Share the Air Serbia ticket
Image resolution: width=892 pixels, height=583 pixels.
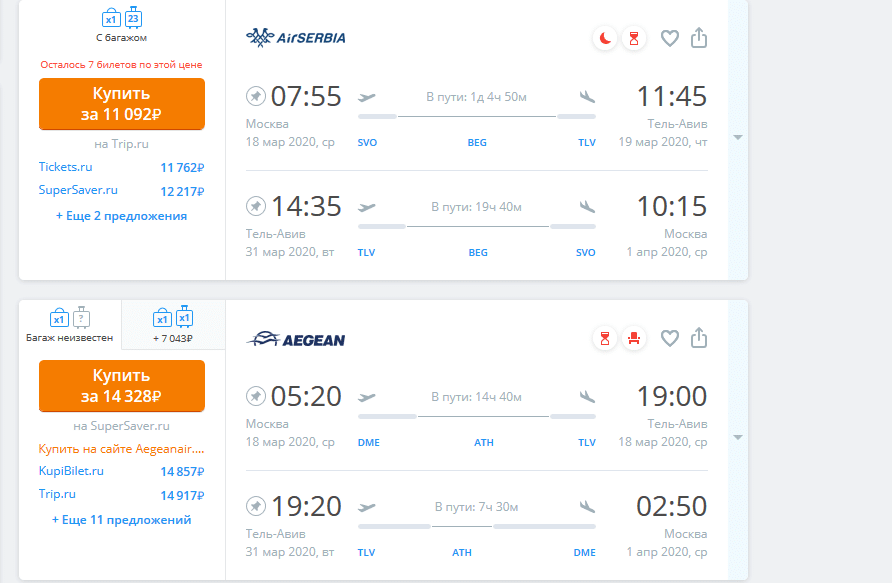(699, 38)
